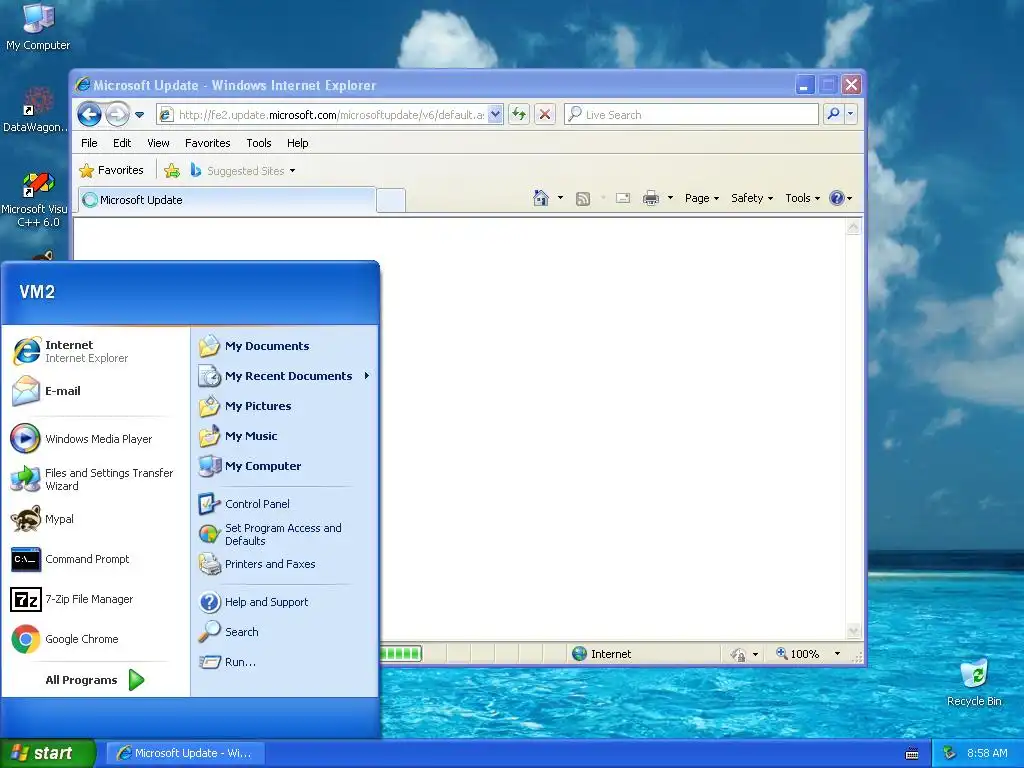1024x768 pixels.
Task: Launch Windows Media Player from Start menu
Action: tap(95, 439)
